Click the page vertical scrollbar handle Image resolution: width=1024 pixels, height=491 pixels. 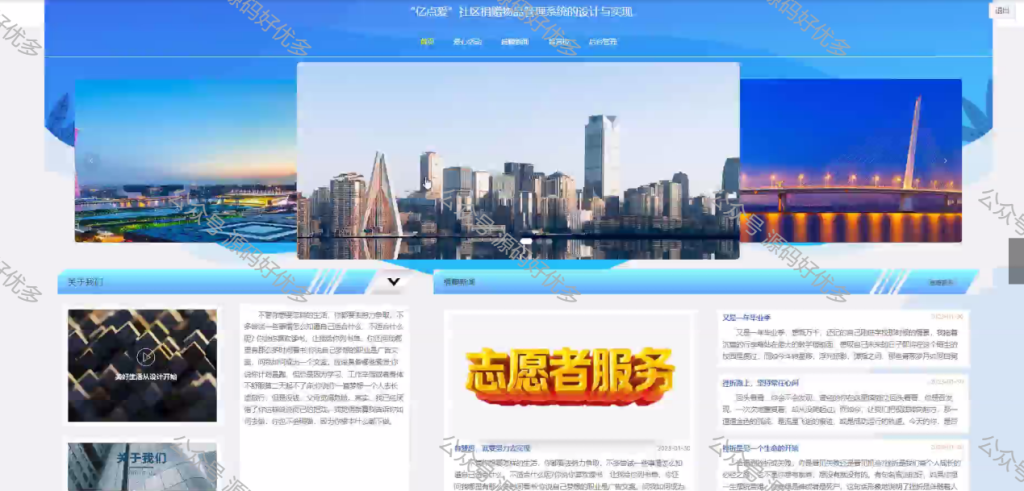1016,261
